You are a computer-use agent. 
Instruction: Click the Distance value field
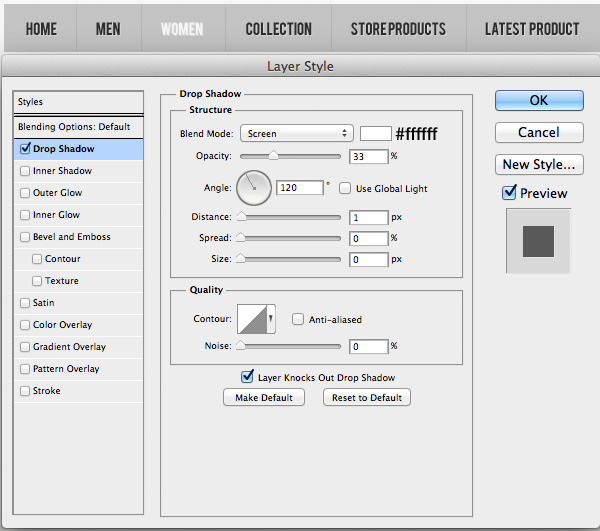pyautogui.click(x=368, y=217)
